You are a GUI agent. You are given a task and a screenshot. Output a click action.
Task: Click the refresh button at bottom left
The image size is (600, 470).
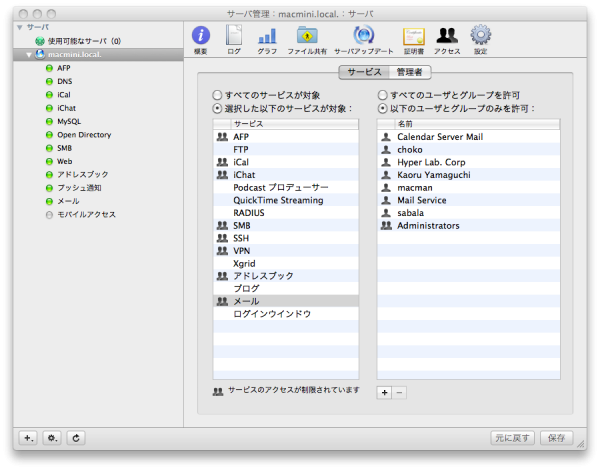point(76,438)
